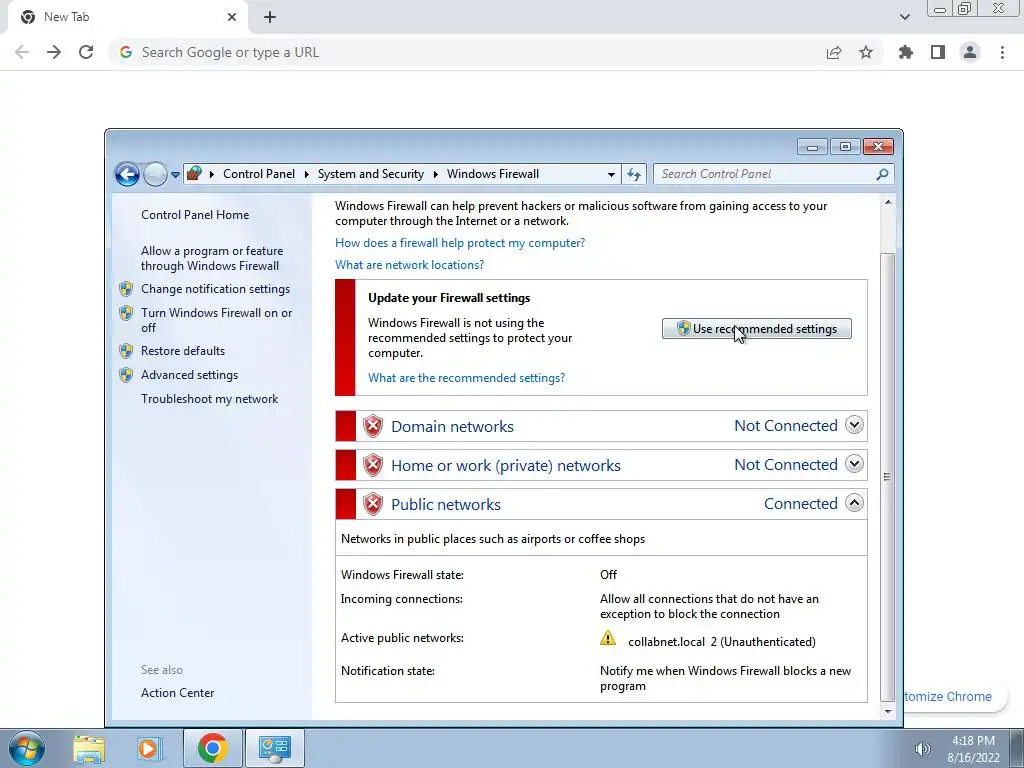The width and height of the screenshot is (1024, 768).
Task: Click Chrome forward navigation arrow
Action: (54, 52)
